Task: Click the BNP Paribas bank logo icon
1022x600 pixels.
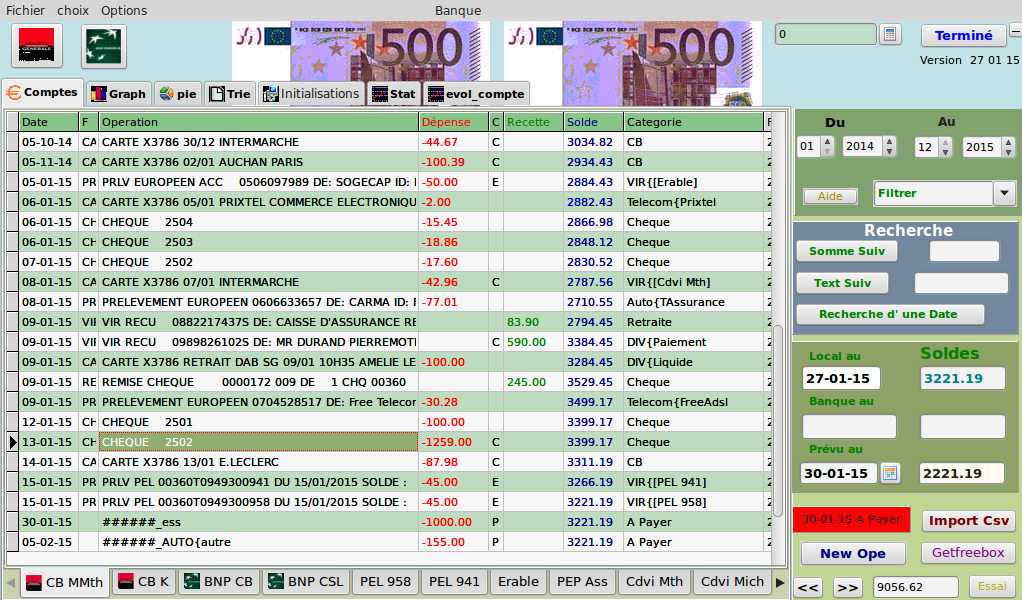Action: point(104,47)
